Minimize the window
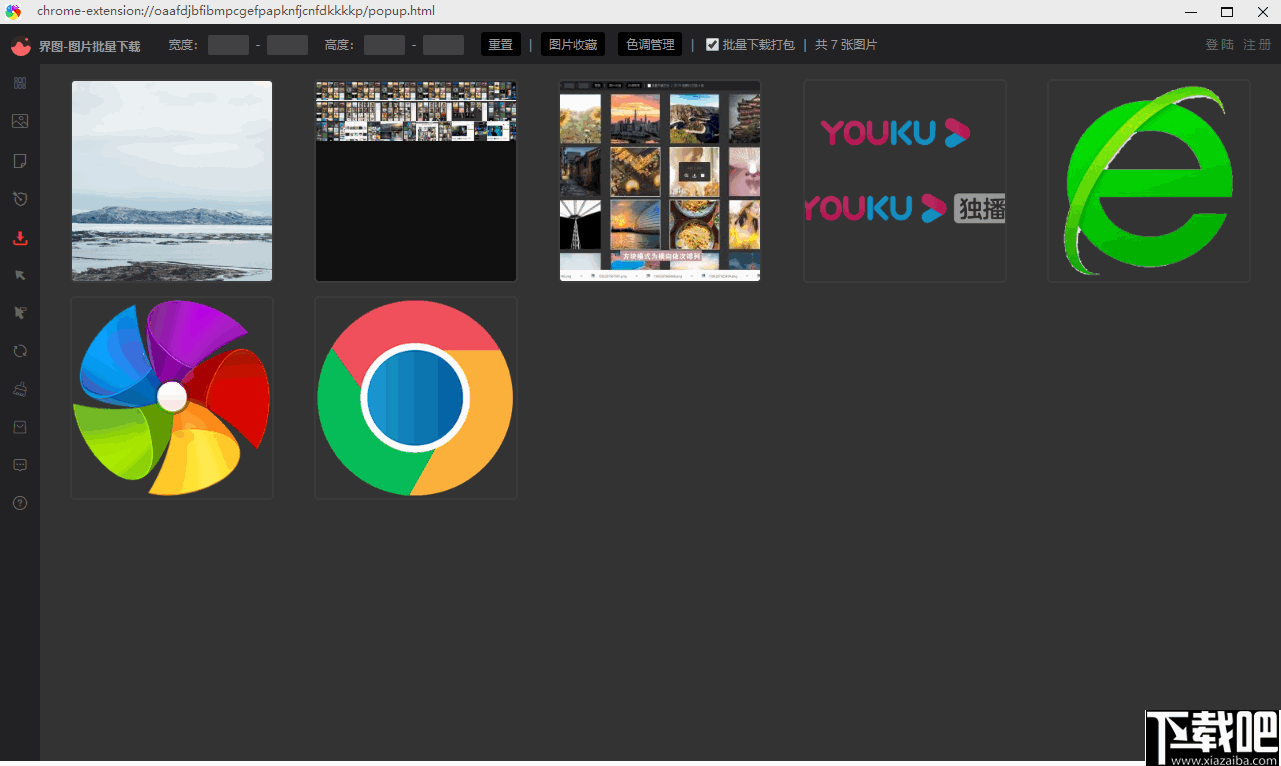Viewport: 1281px width, 766px height. pos(1191,12)
